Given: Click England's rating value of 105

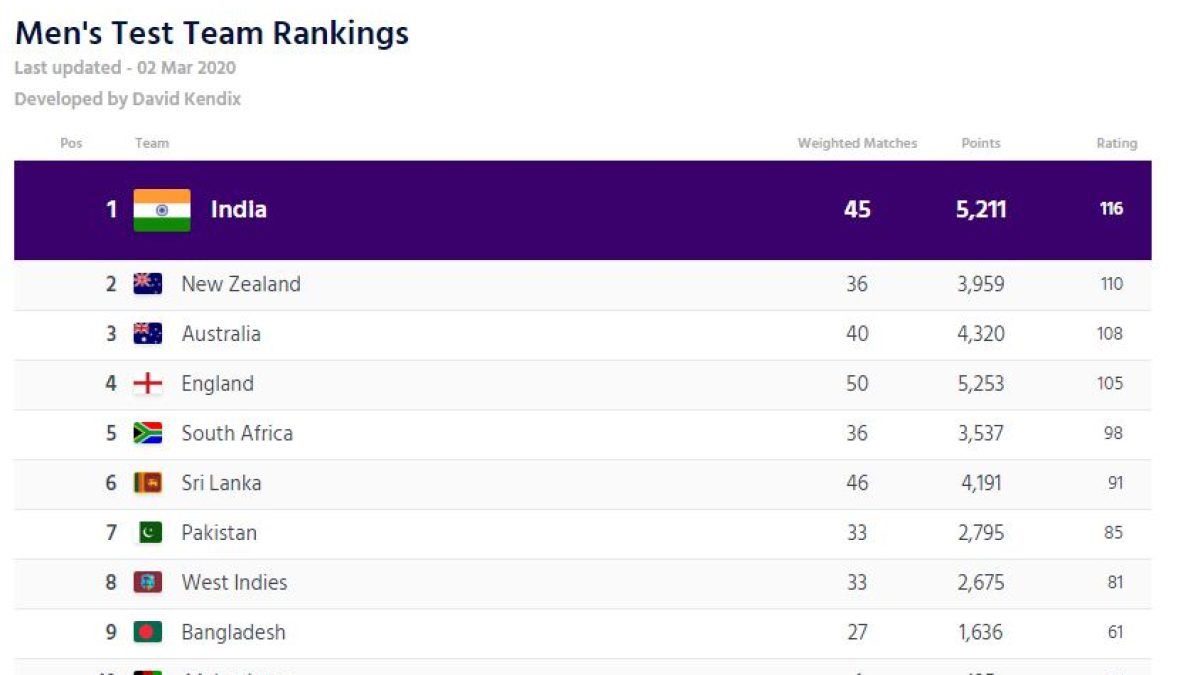Looking at the screenshot, I should point(1110,384).
